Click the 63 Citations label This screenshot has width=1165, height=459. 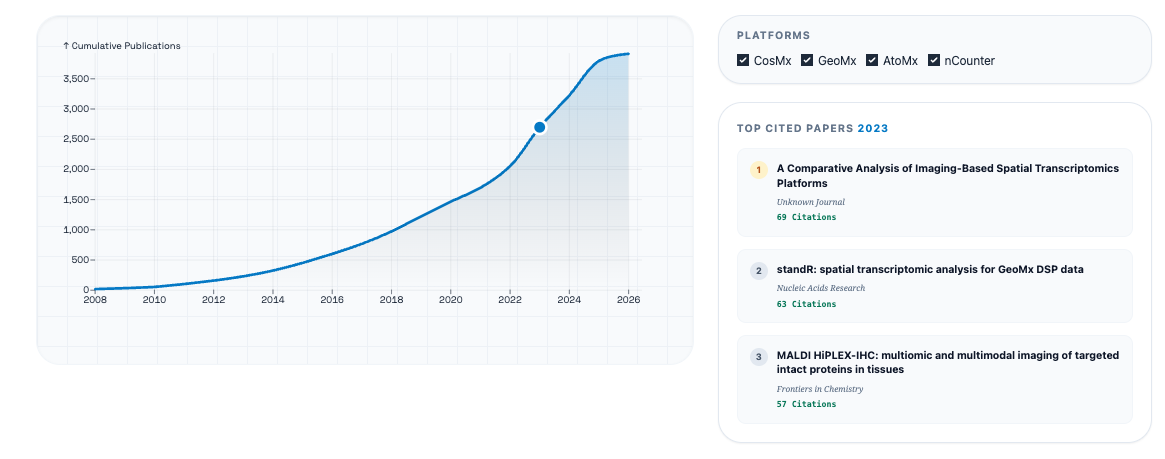[x=806, y=304]
